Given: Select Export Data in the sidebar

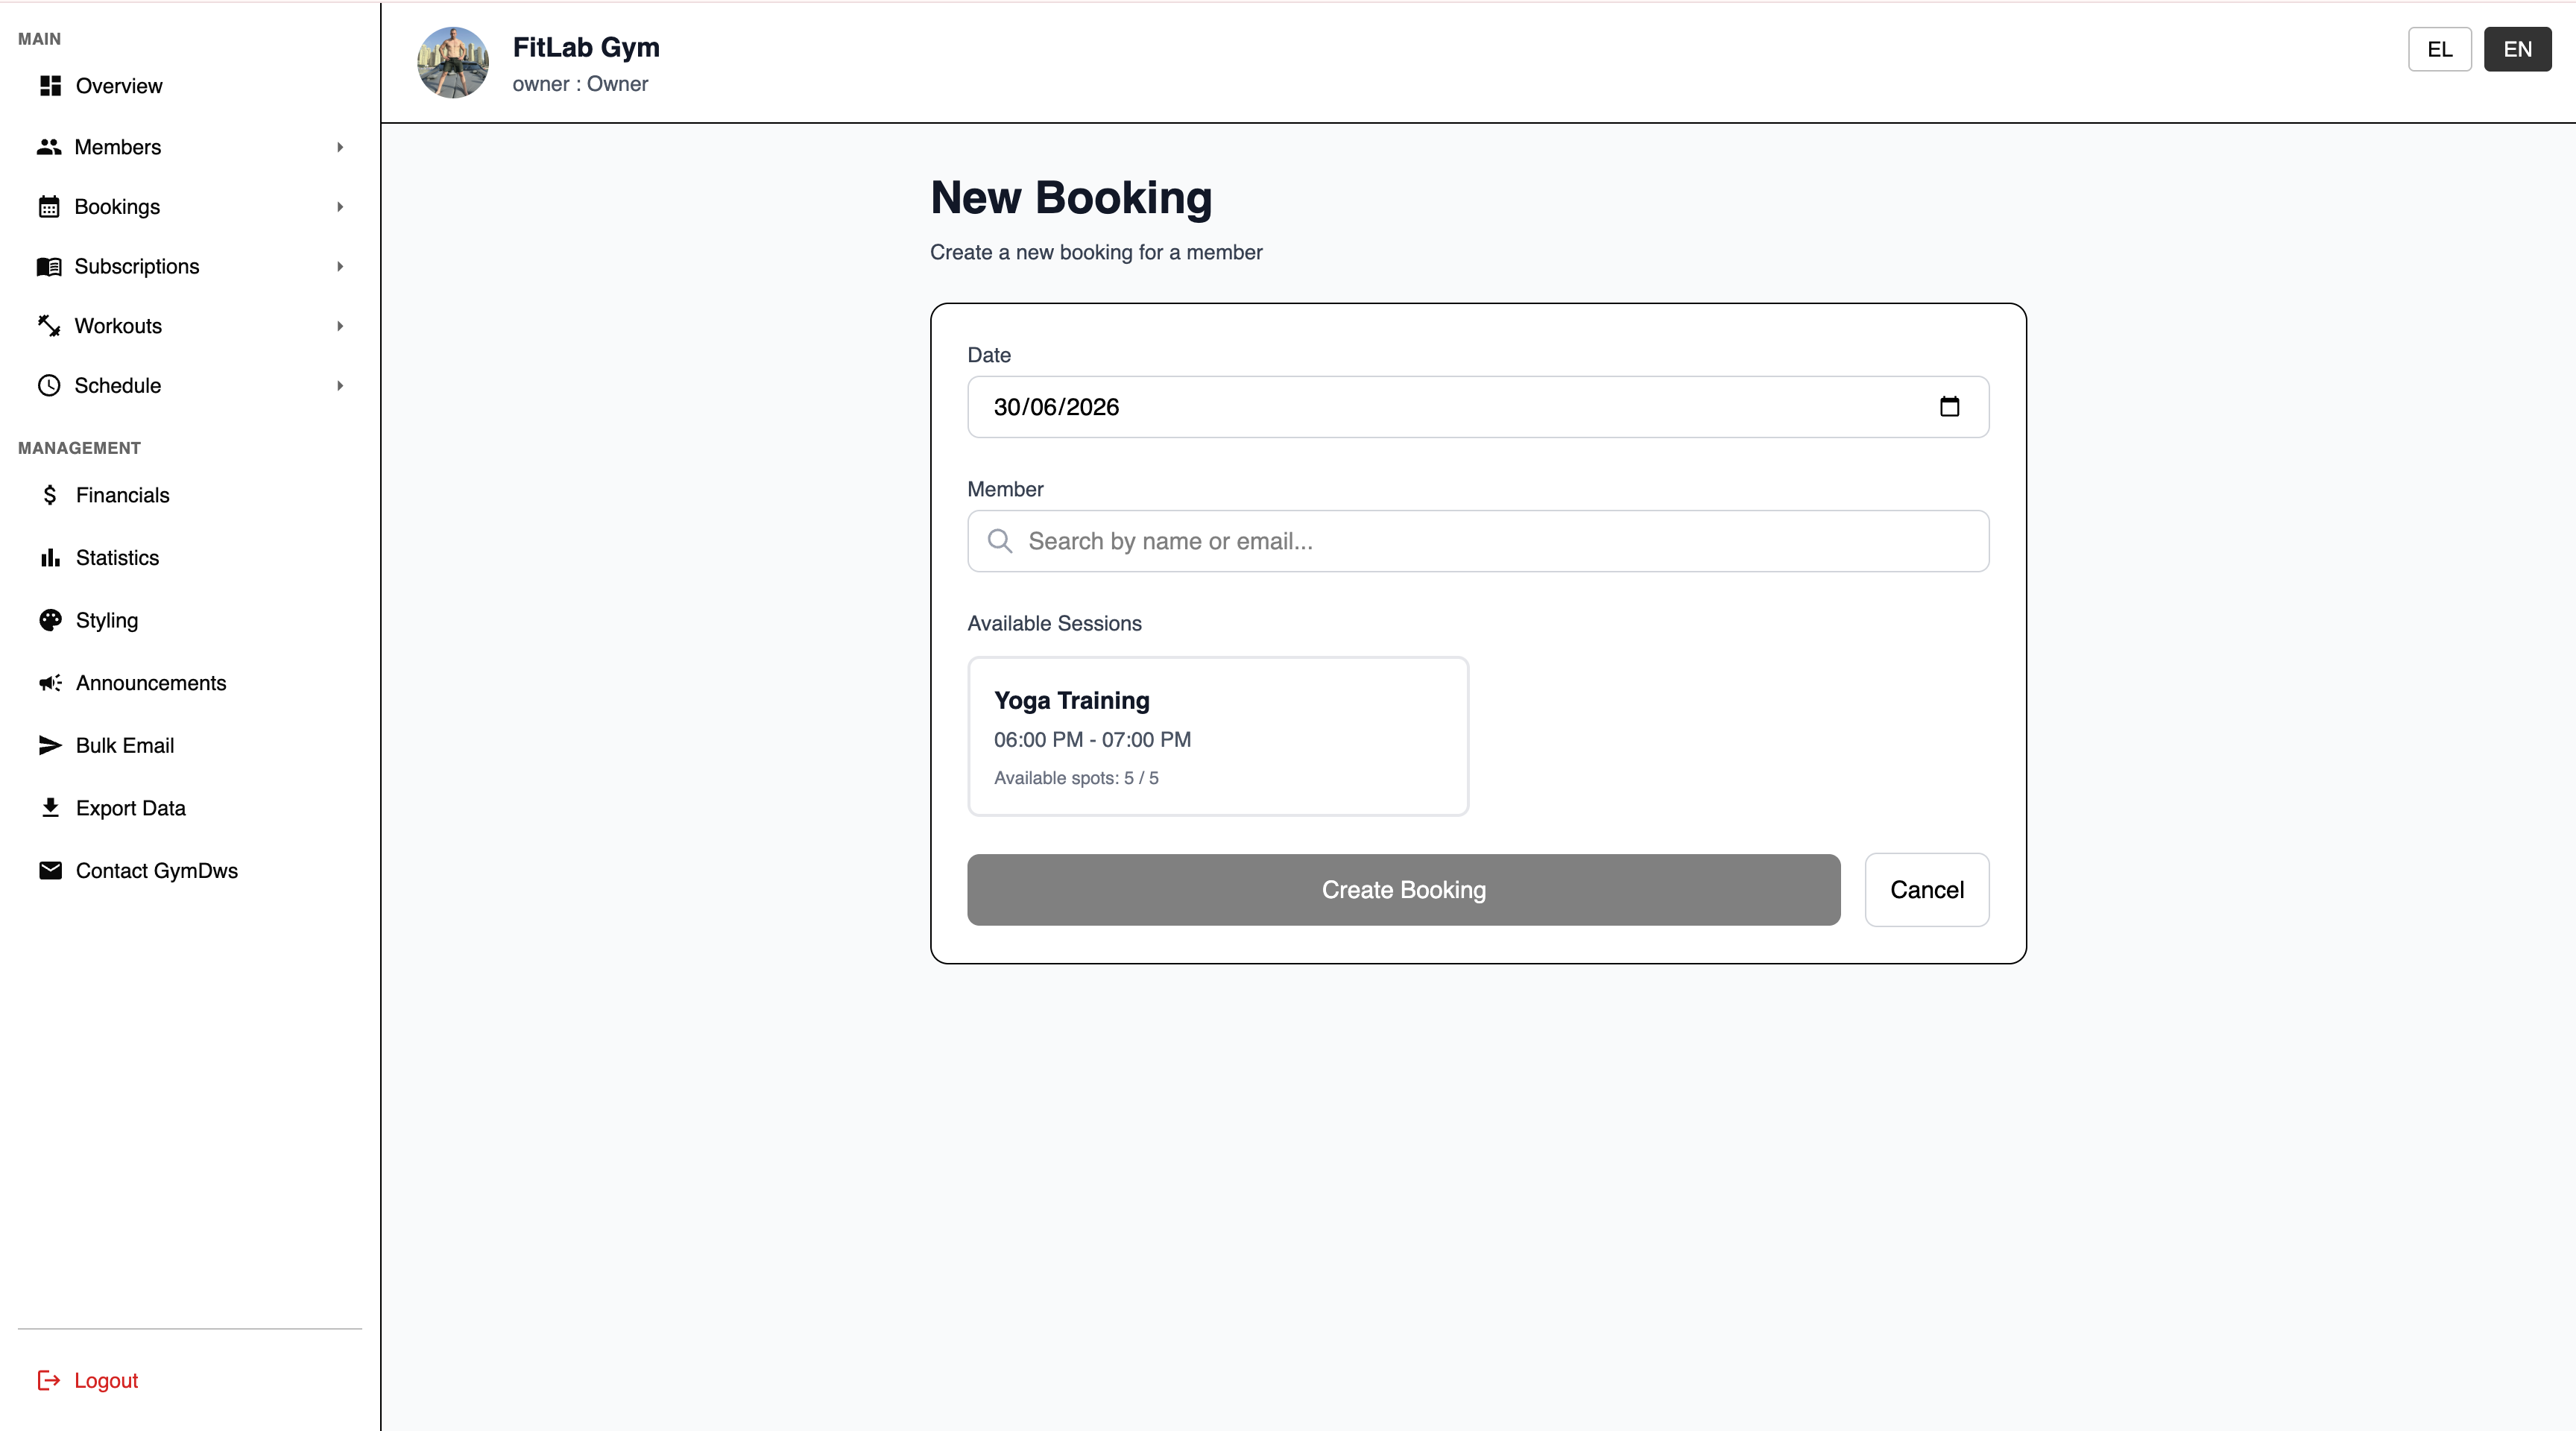Looking at the screenshot, I should click(190, 808).
